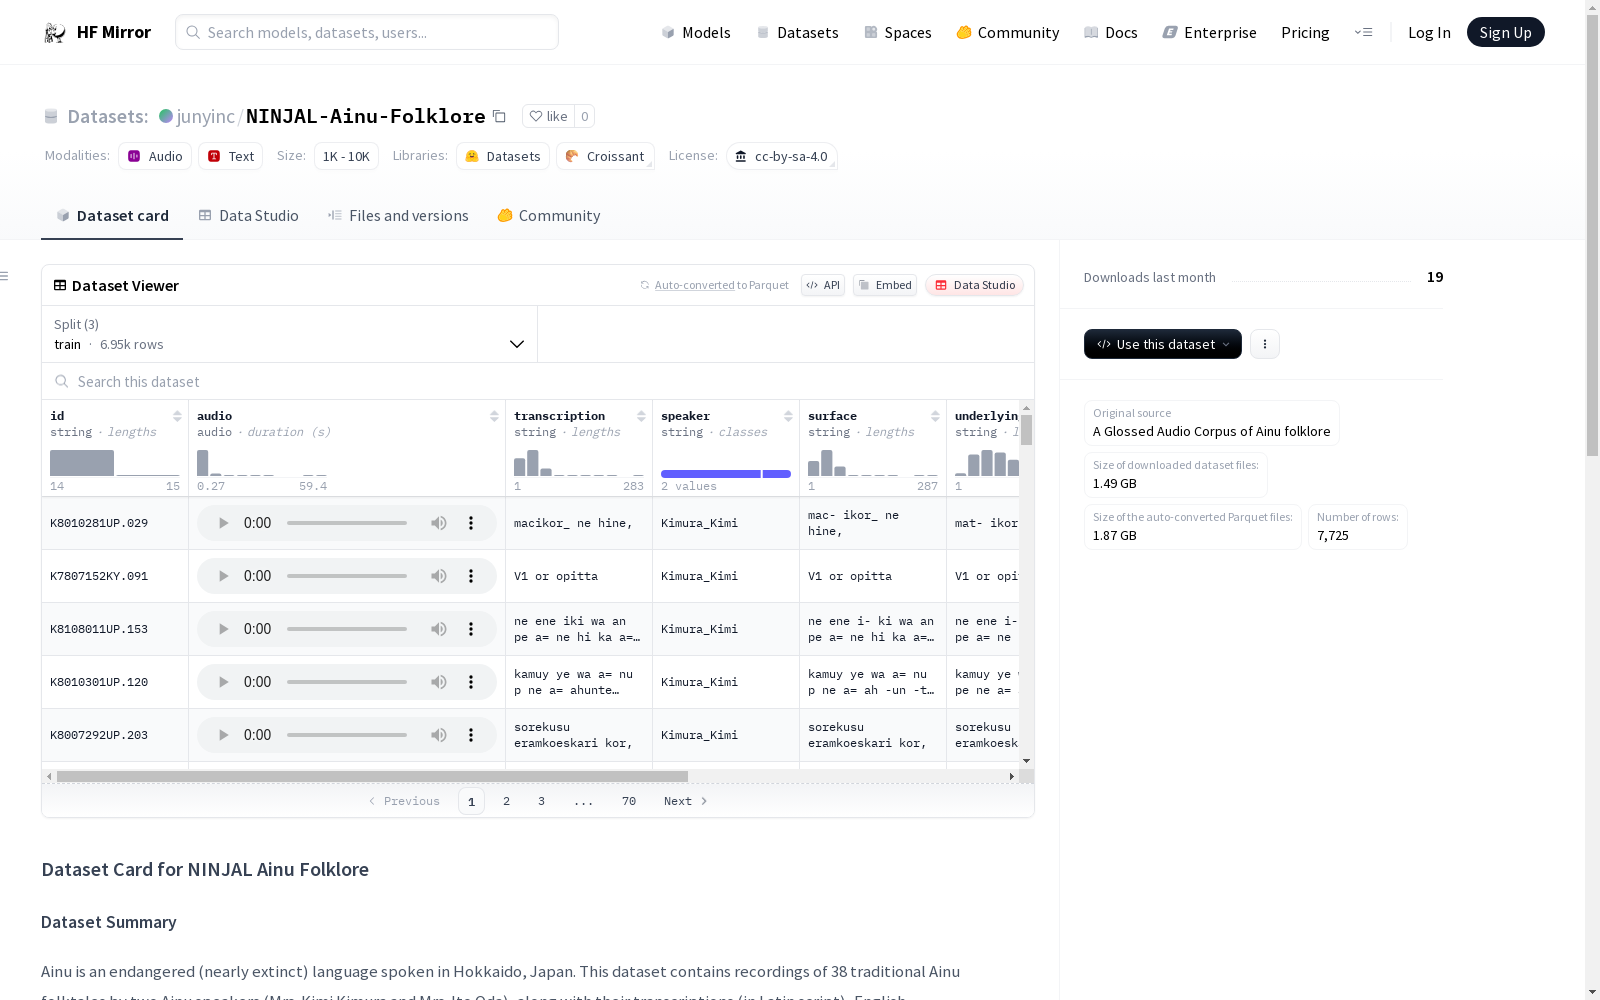Viewport: 1600px width, 1000px height.
Task: Seek audio slider in row K7807152KY.091
Action: pyautogui.click(x=347, y=576)
